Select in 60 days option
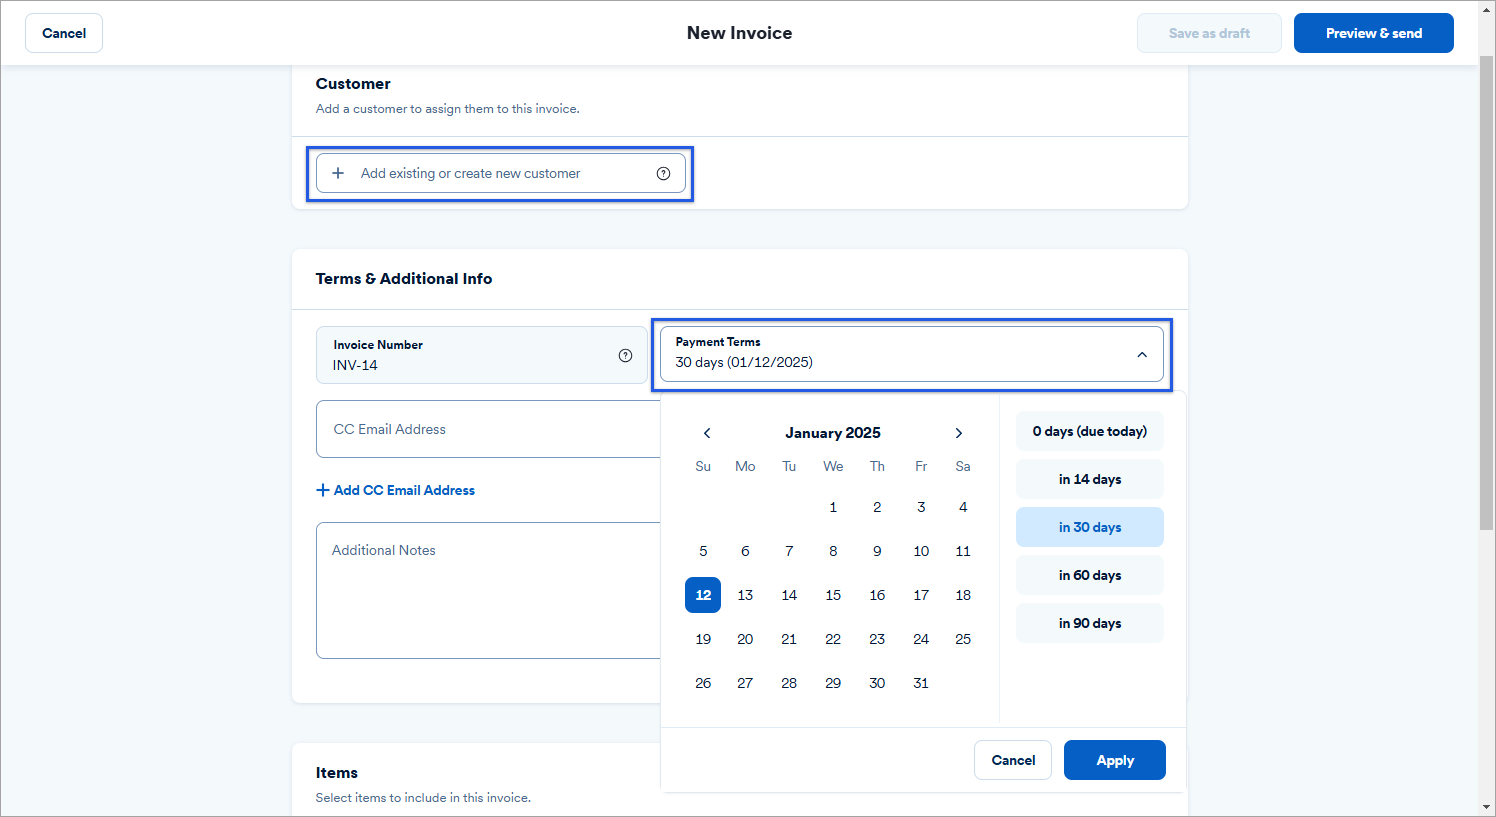Viewport: 1496px width, 817px height. tap(1090, 575)
